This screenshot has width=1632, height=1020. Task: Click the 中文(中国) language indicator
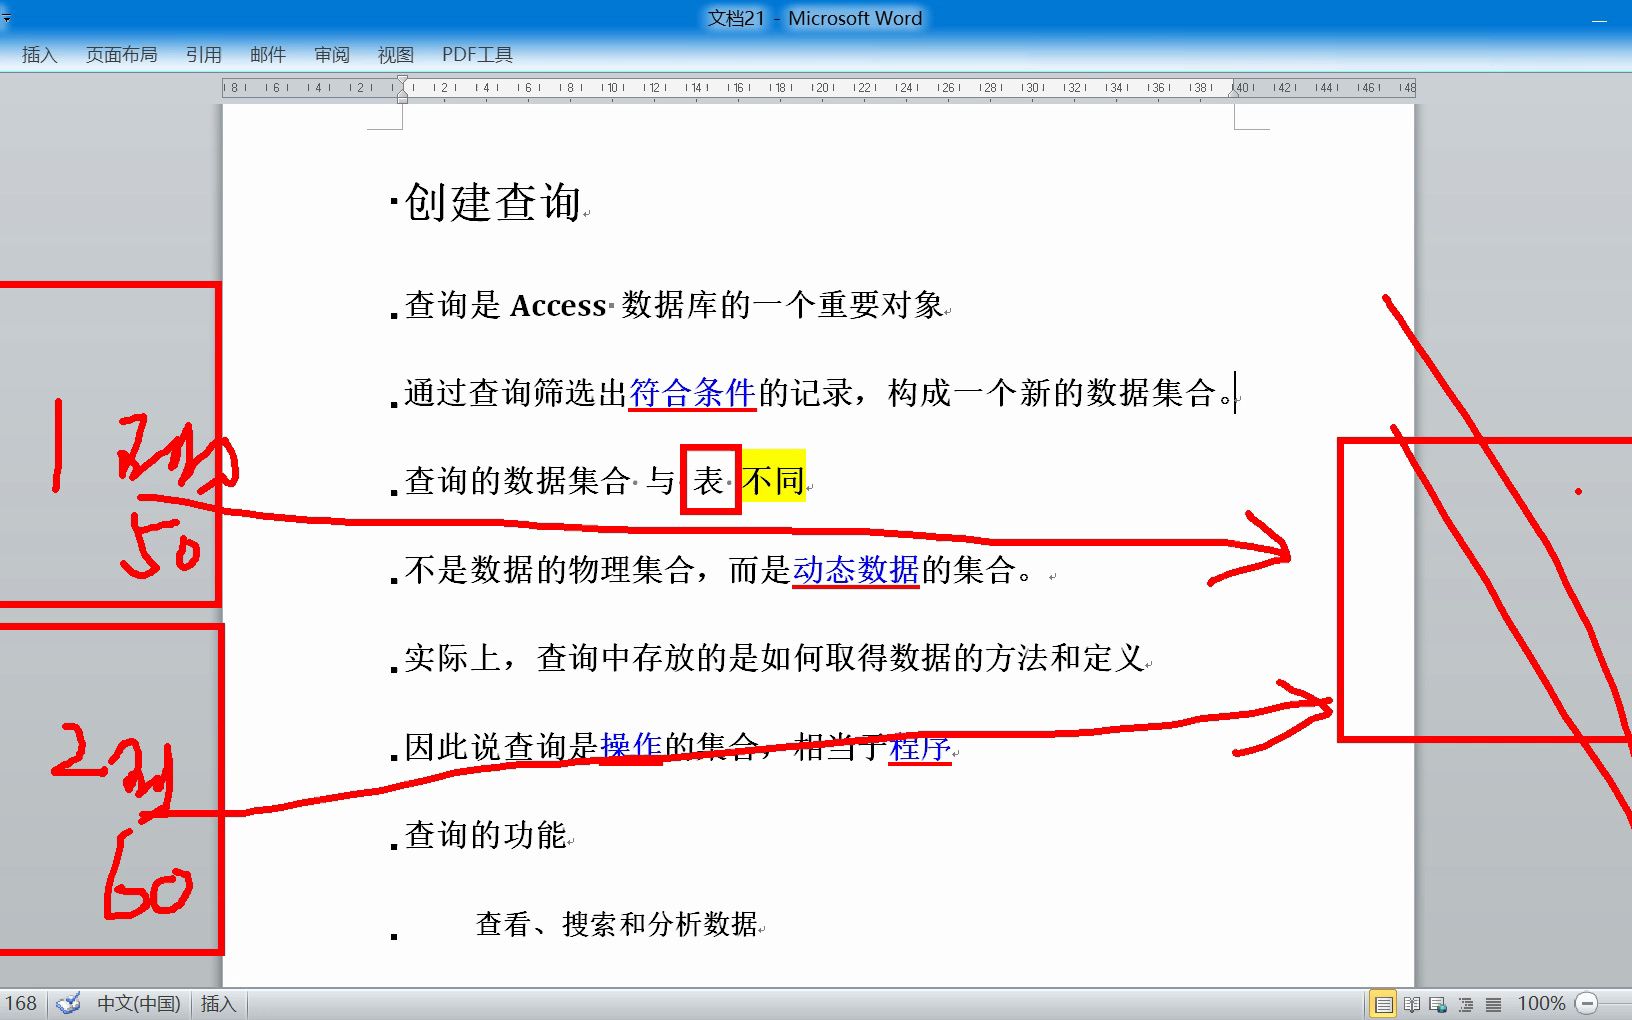pyautogui.click(x=138, y=1003)
